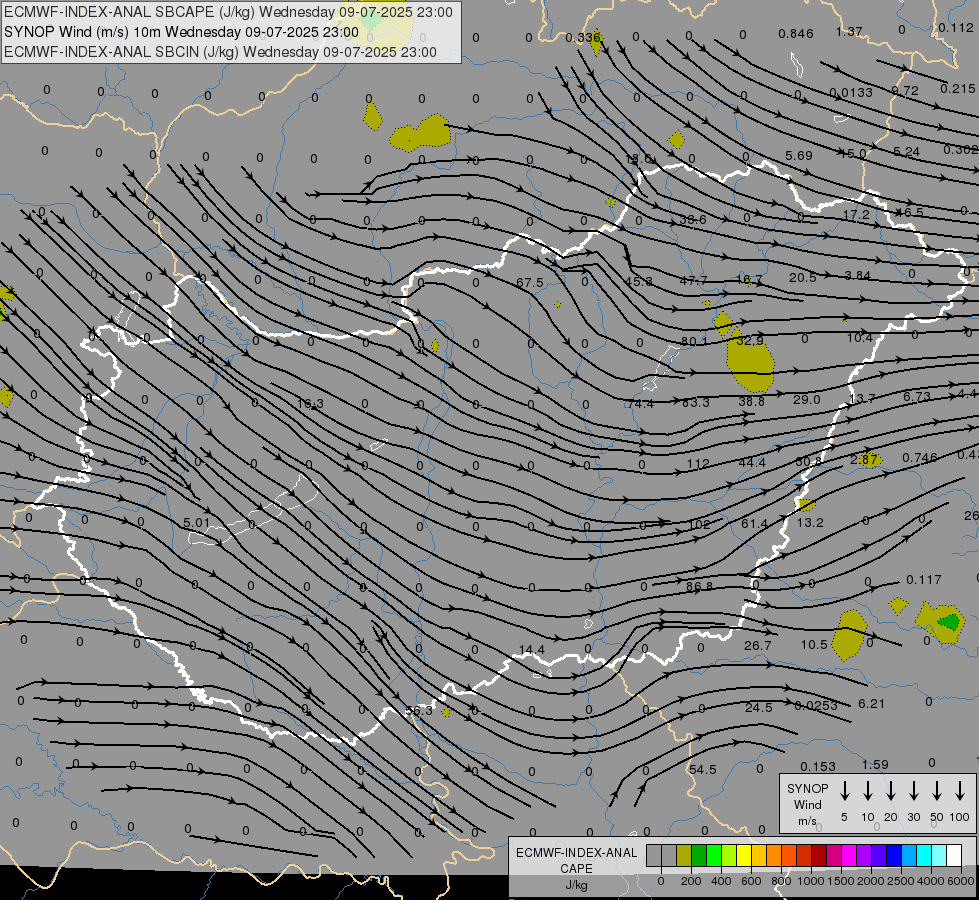Pick the dark red swatch right of 1000

click(x=819, y=855)
